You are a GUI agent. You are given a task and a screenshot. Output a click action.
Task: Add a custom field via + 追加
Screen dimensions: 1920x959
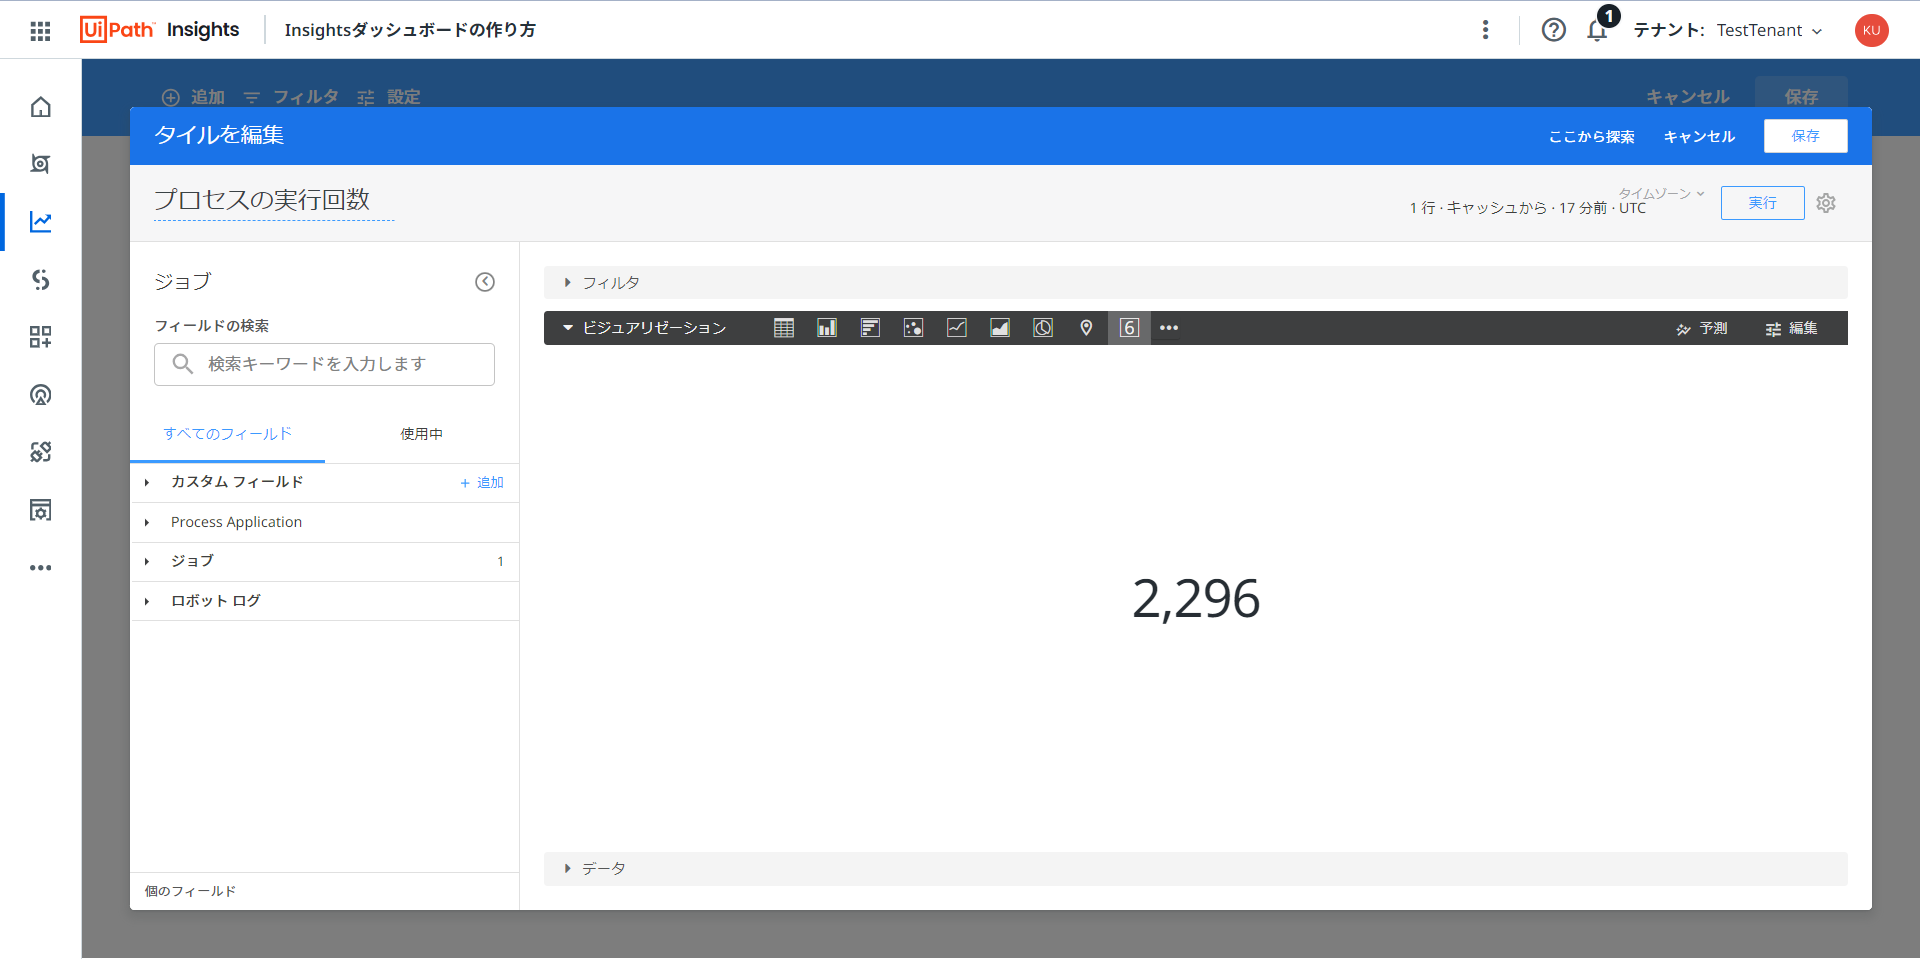pos(481,483)
